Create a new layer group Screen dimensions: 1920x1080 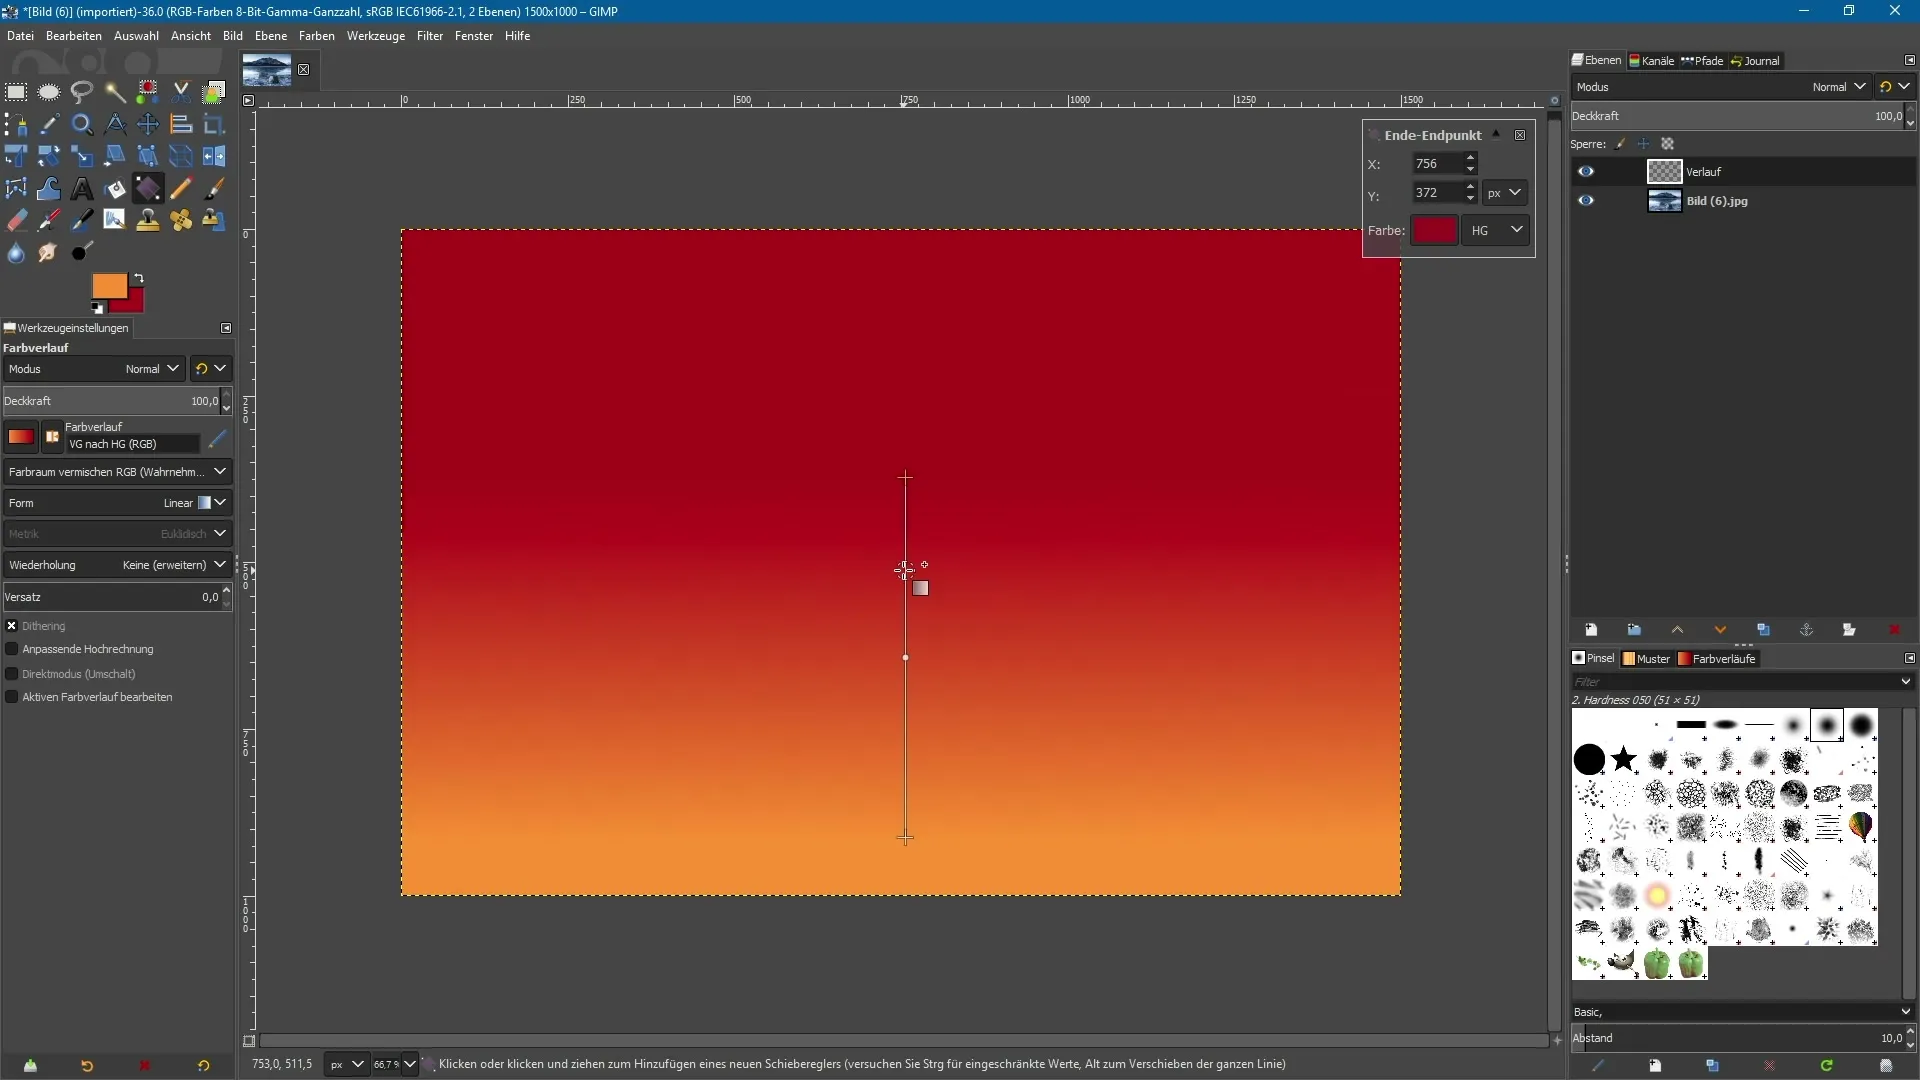point(1634,630)
